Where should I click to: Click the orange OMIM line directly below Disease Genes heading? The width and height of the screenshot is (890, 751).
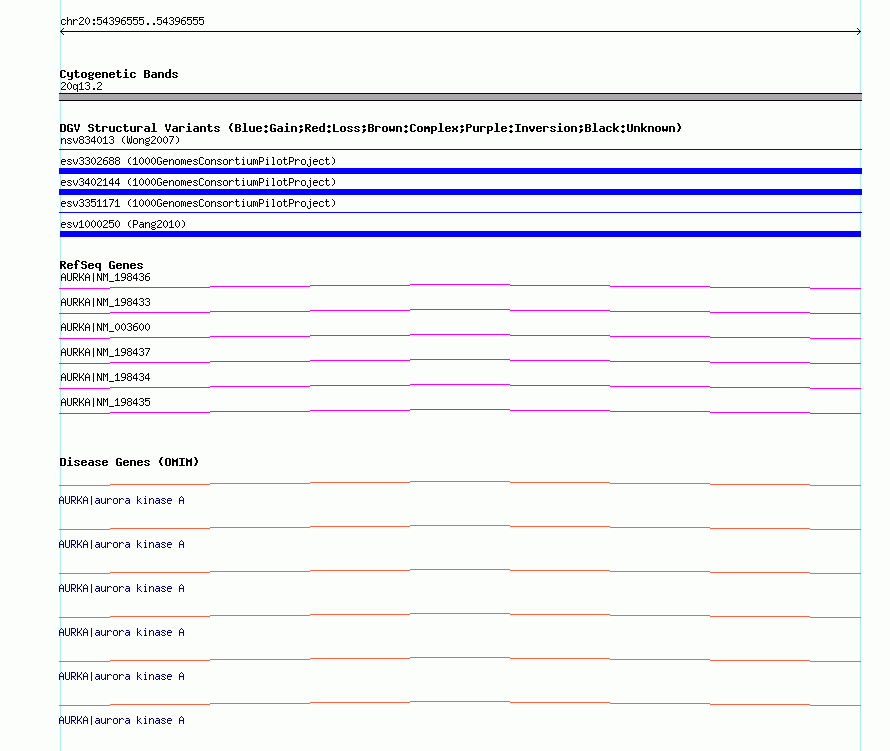tap(460, 484)
